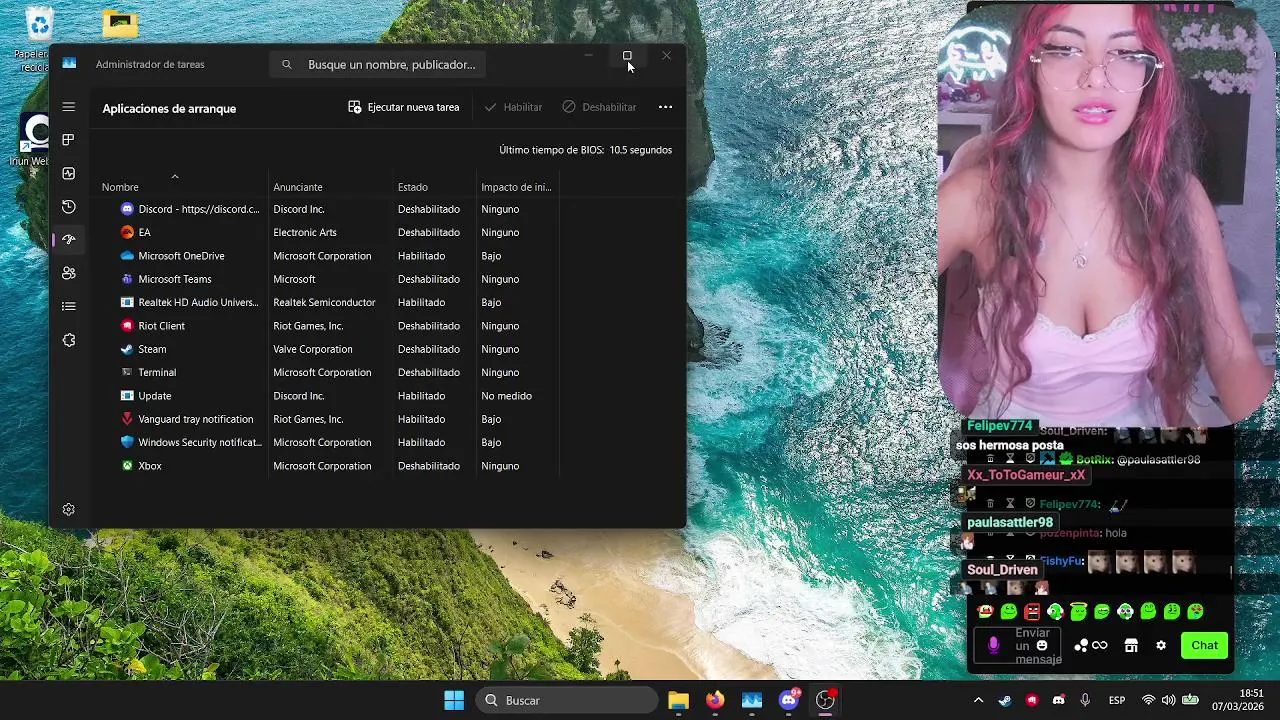The height and width of the screenshot is (720, 1280).
Task: Select the Startup apps sidebar icon
Action: click(68, 240)
